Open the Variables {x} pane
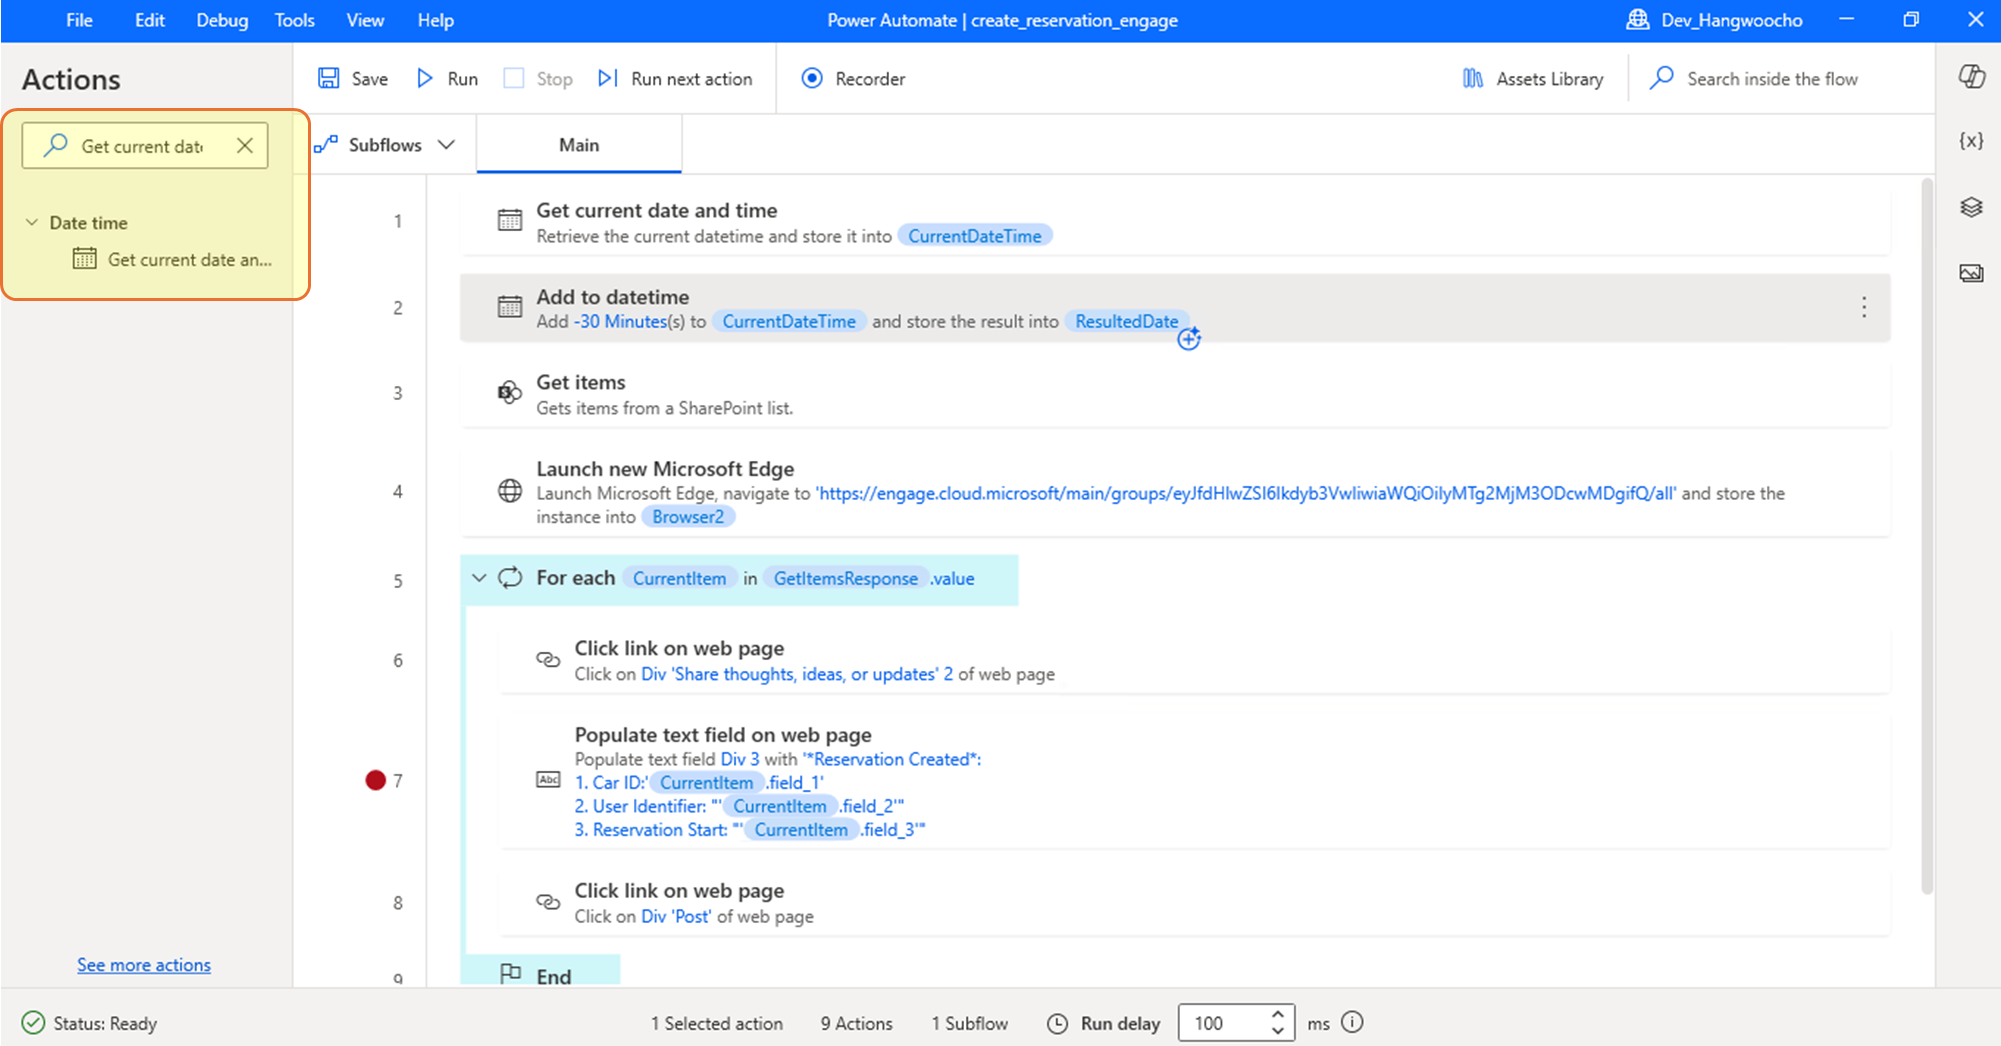The height and width of the screenshot is (1046, 2001). 1971,141
